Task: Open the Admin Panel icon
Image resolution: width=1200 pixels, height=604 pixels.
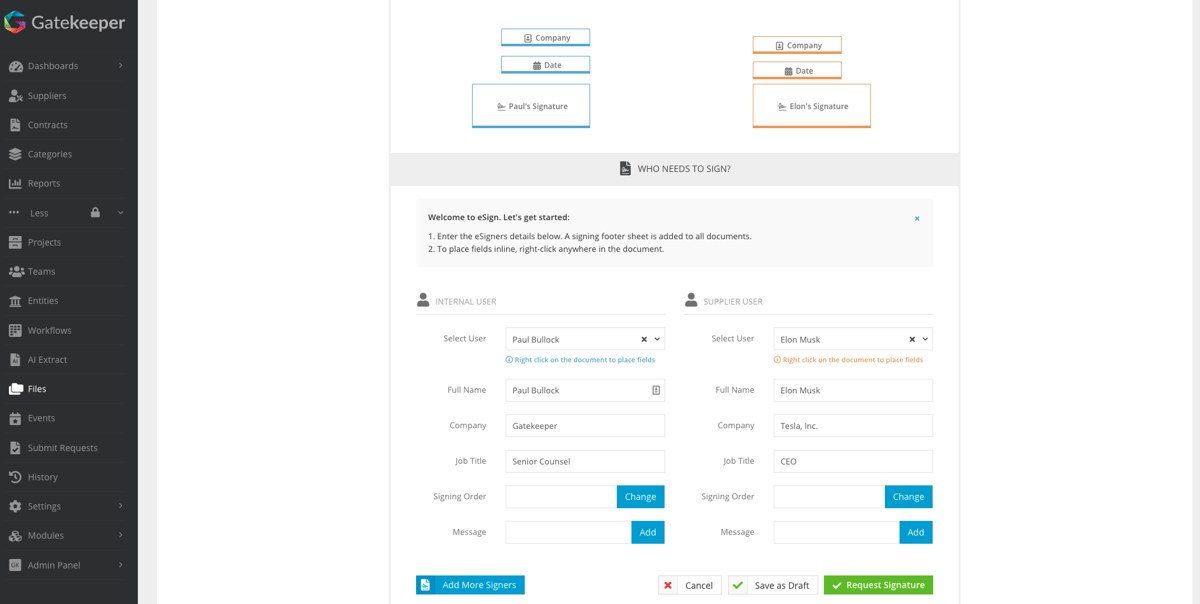Action: [x=15, y=565]
